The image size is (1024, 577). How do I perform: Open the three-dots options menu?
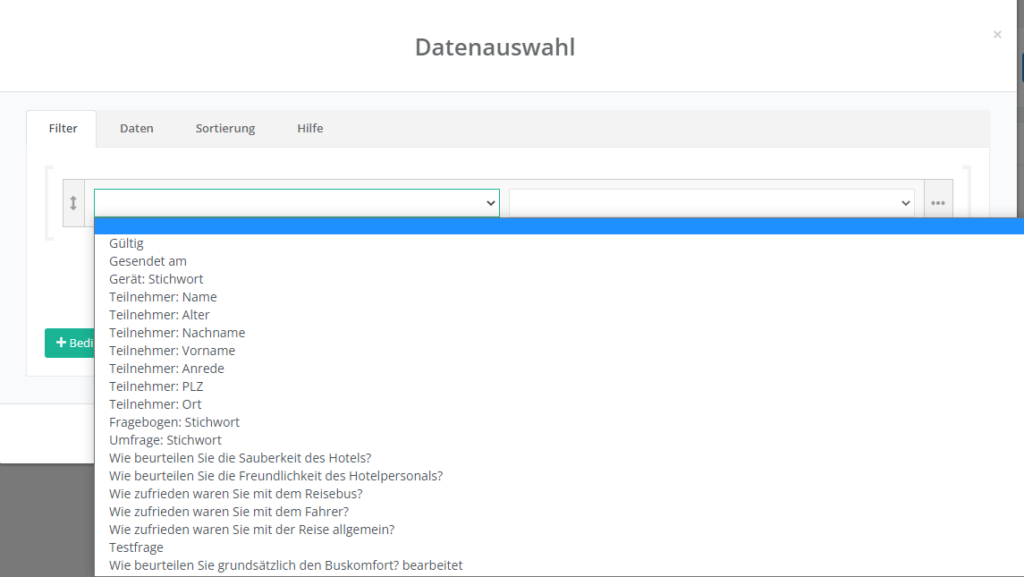pos(937,203)
